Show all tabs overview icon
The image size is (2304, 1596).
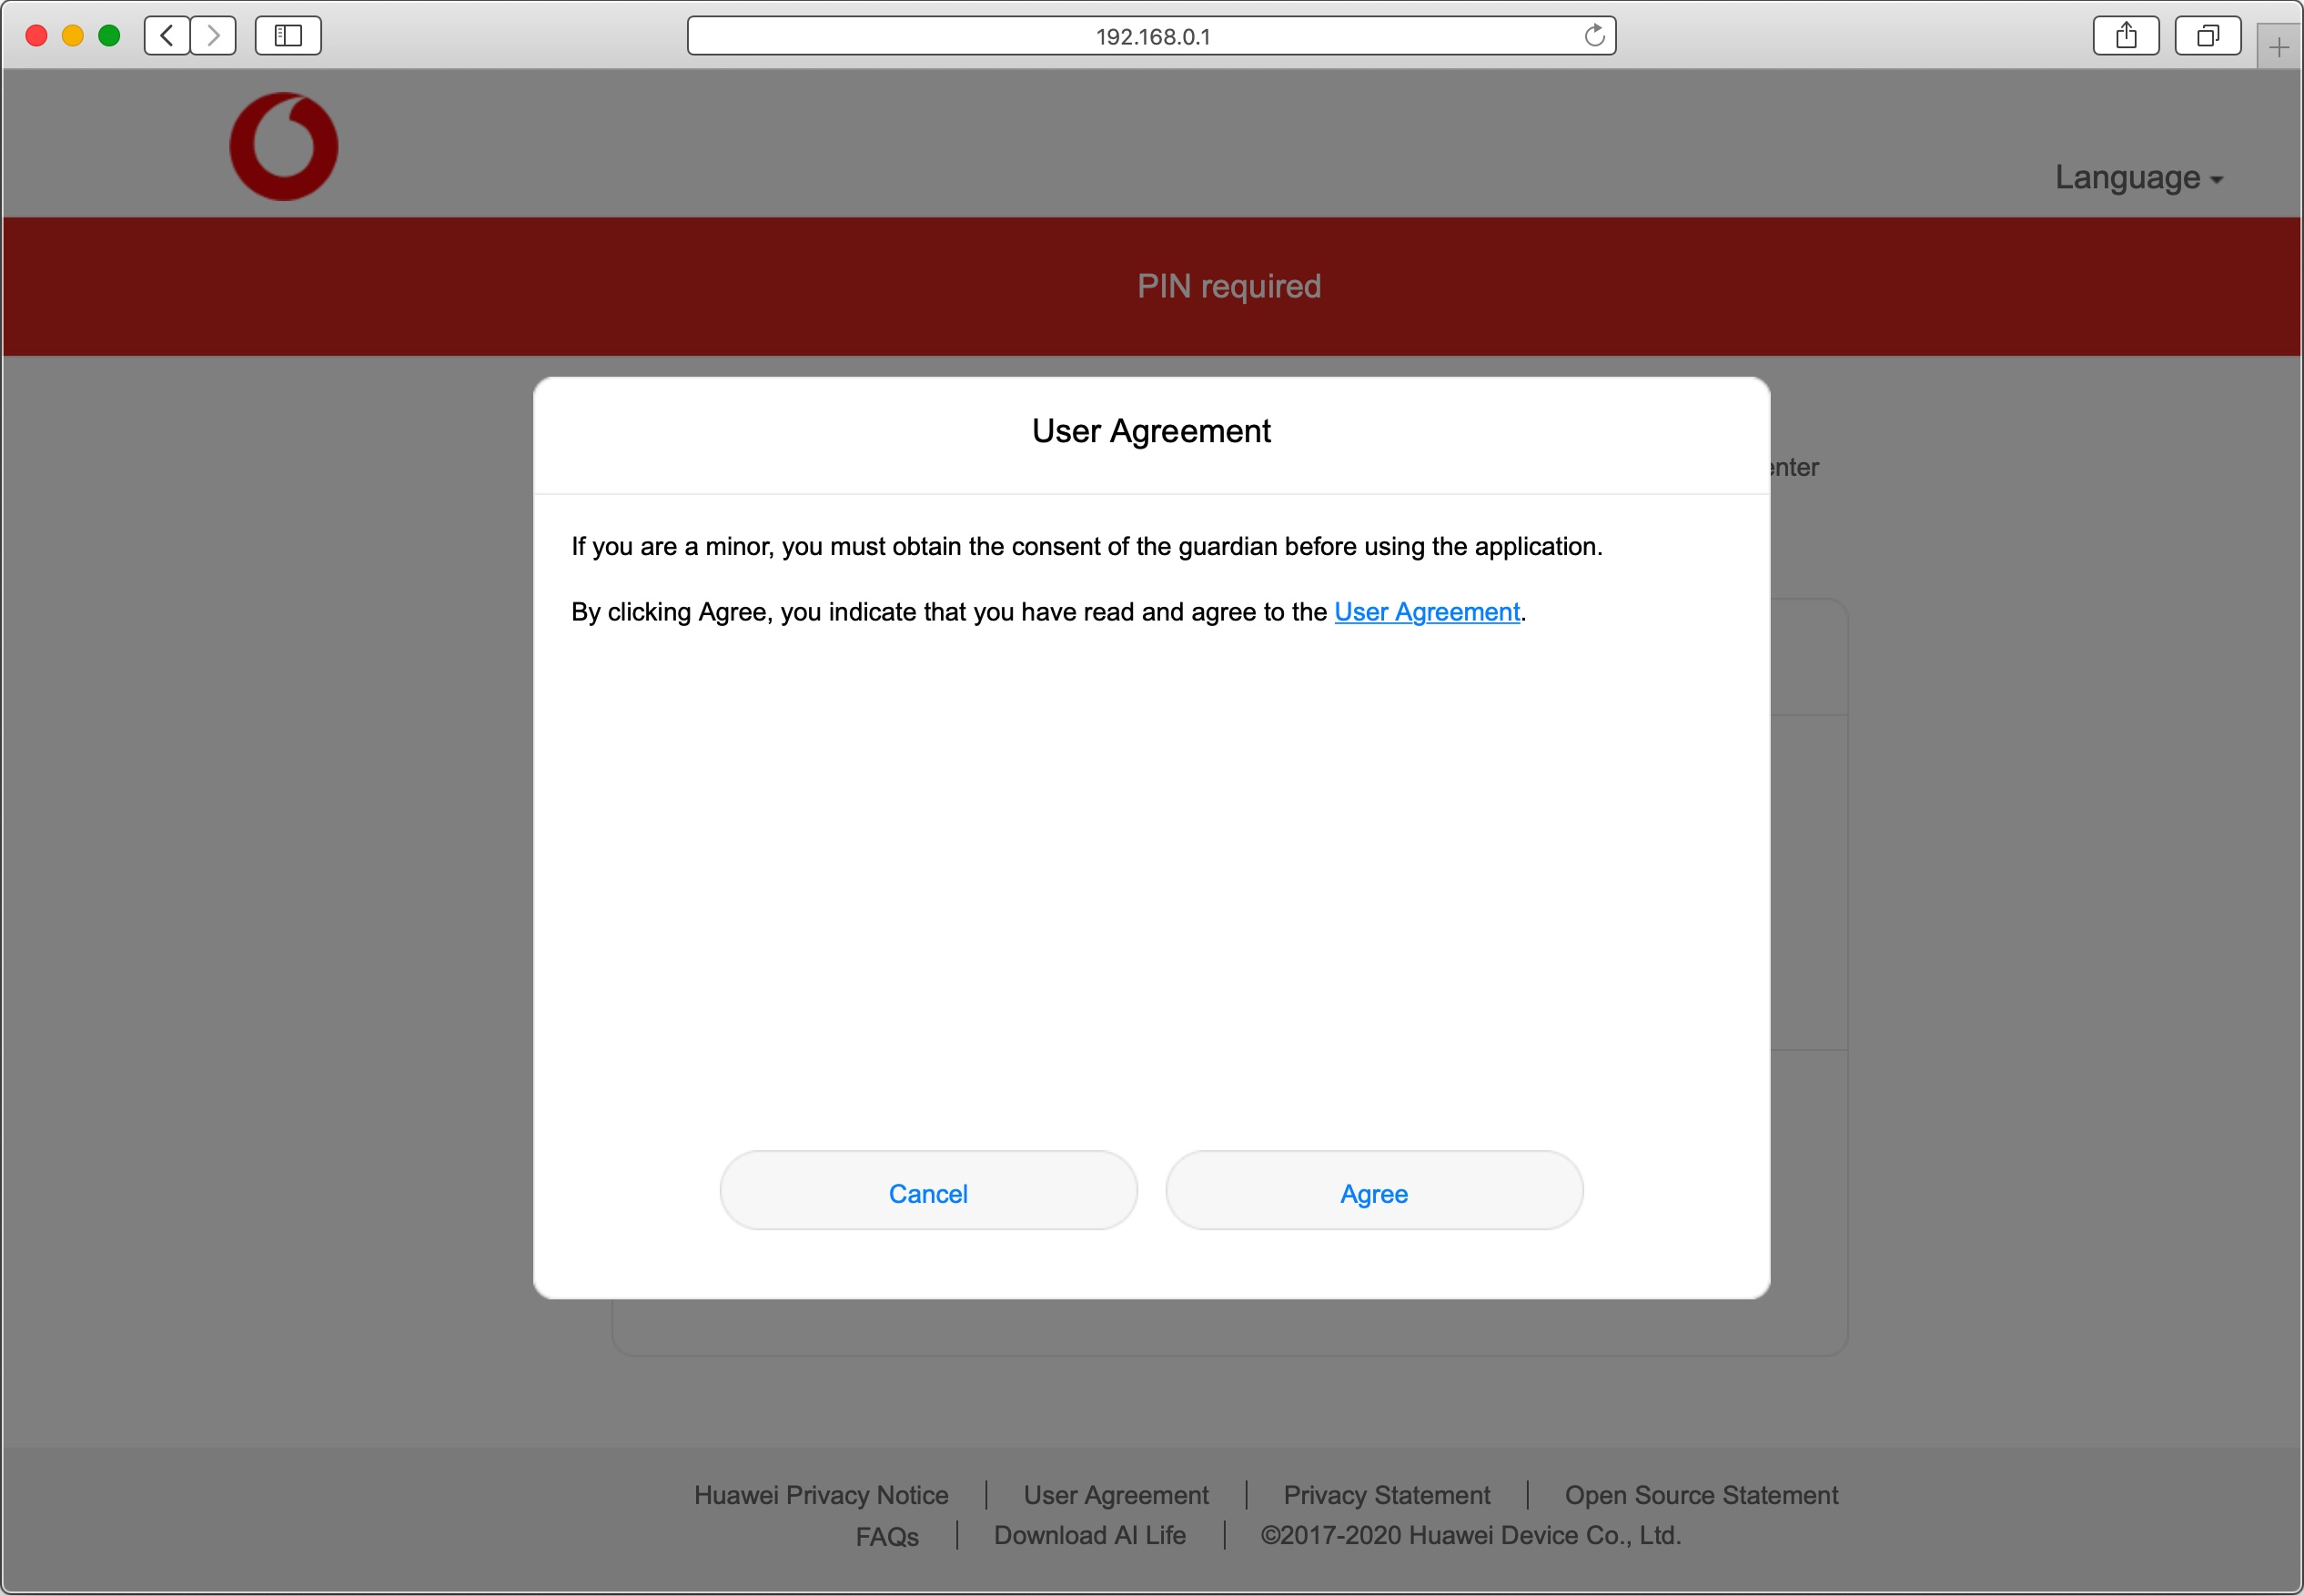(2207, 36)
